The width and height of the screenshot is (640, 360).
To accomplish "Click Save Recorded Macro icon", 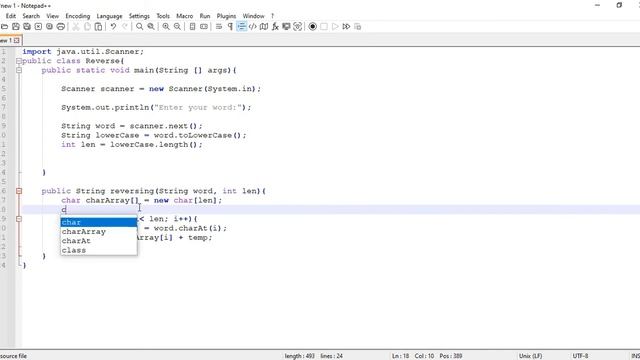I will [x=358, y=27].
